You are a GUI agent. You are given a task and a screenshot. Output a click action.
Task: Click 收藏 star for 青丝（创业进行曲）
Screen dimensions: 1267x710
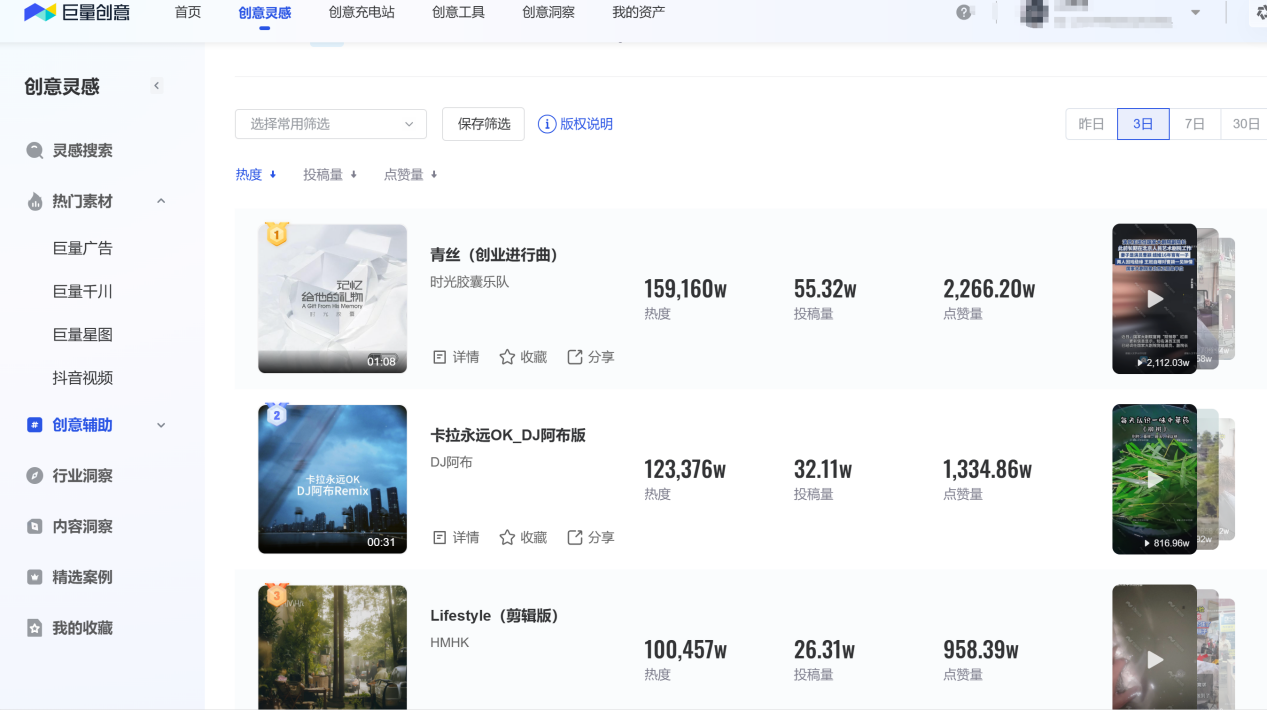pos(507,357)
